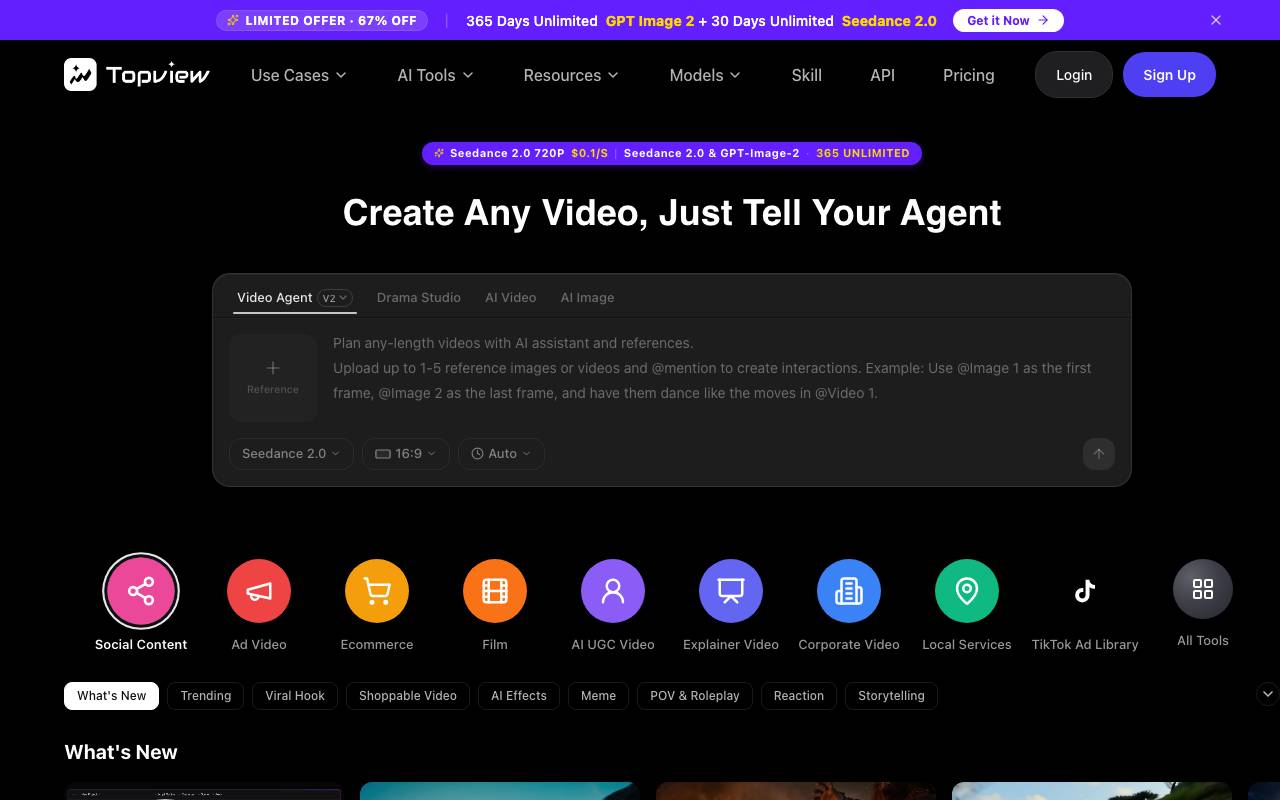This screenshot has height=800, width=1280.
Task: Open the Explainer Video icon
Action: pos(731,591)
